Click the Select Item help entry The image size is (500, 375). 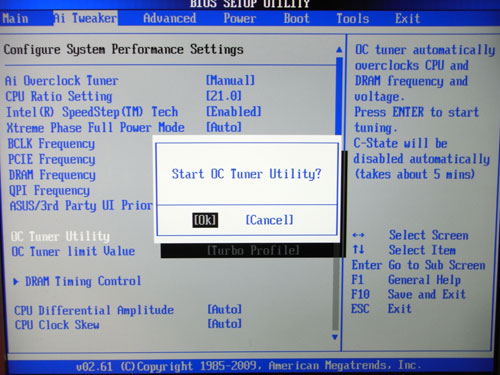pos(422,250)
